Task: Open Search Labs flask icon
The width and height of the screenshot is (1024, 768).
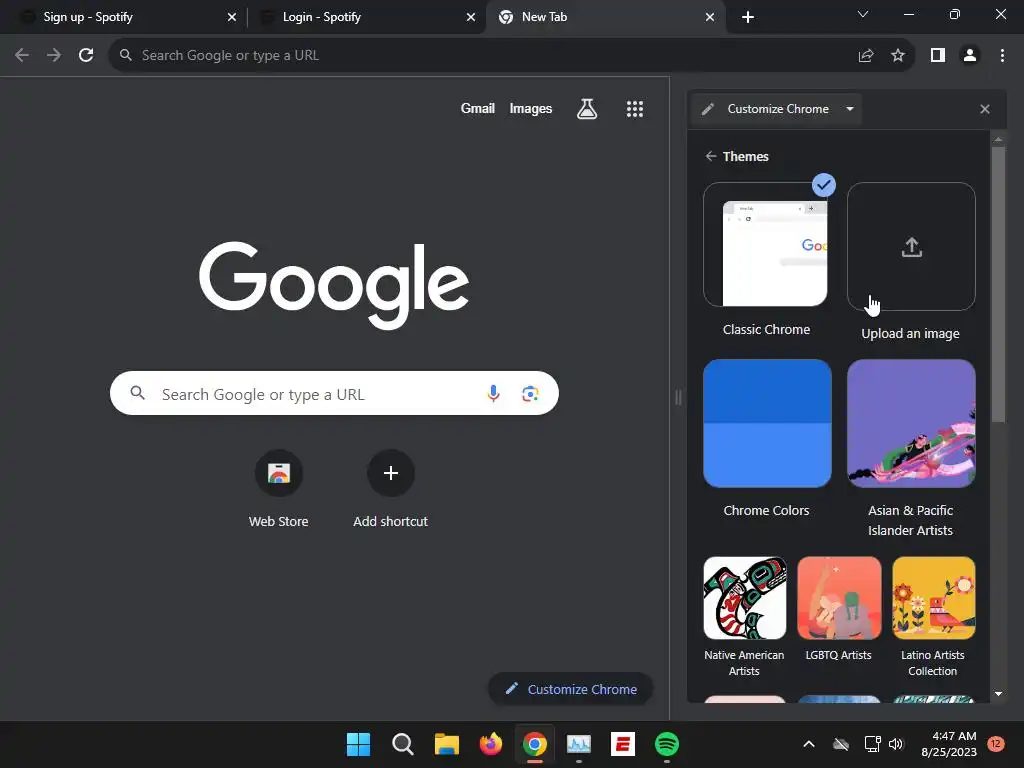Action: tap(587, 109)
